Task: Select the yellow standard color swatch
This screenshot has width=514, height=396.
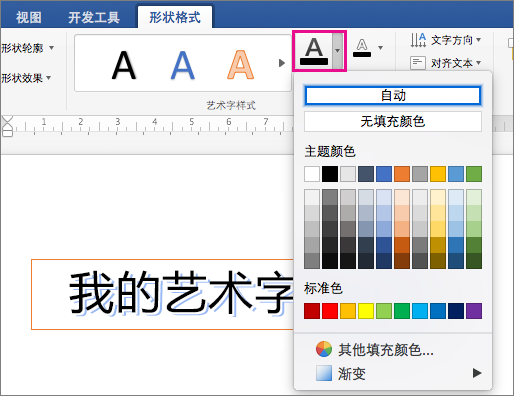Action: [366, 311]
